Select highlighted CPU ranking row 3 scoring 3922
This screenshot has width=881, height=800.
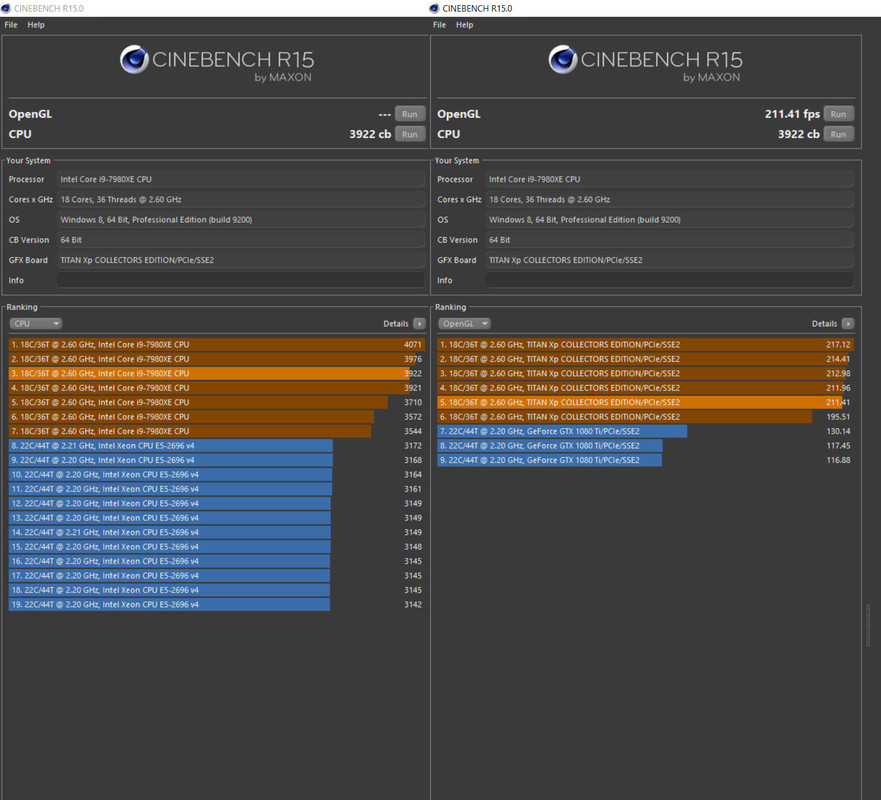click(217, 374)
